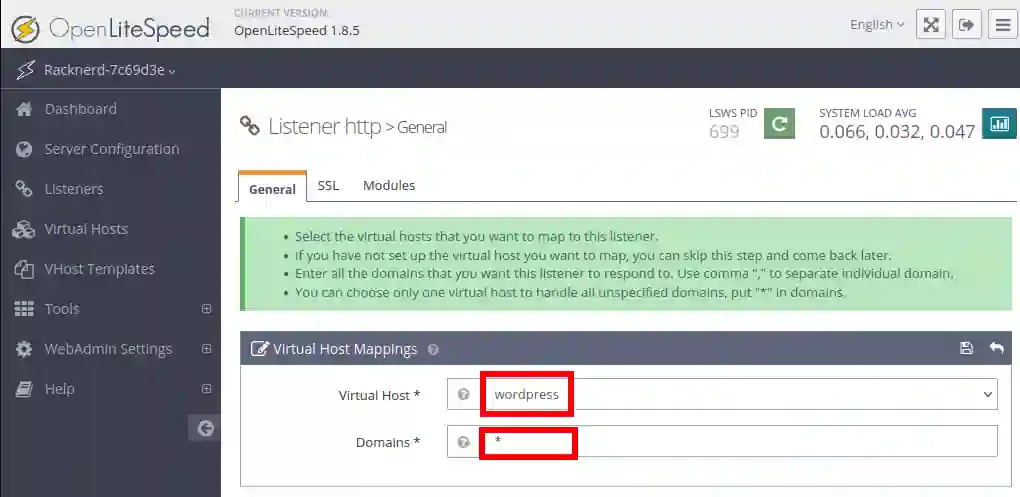Image resolution: width=1020 pixels, height=497 pixels.
Task: Click the logout icon in top bar
Action: click(x=966, y=25)
